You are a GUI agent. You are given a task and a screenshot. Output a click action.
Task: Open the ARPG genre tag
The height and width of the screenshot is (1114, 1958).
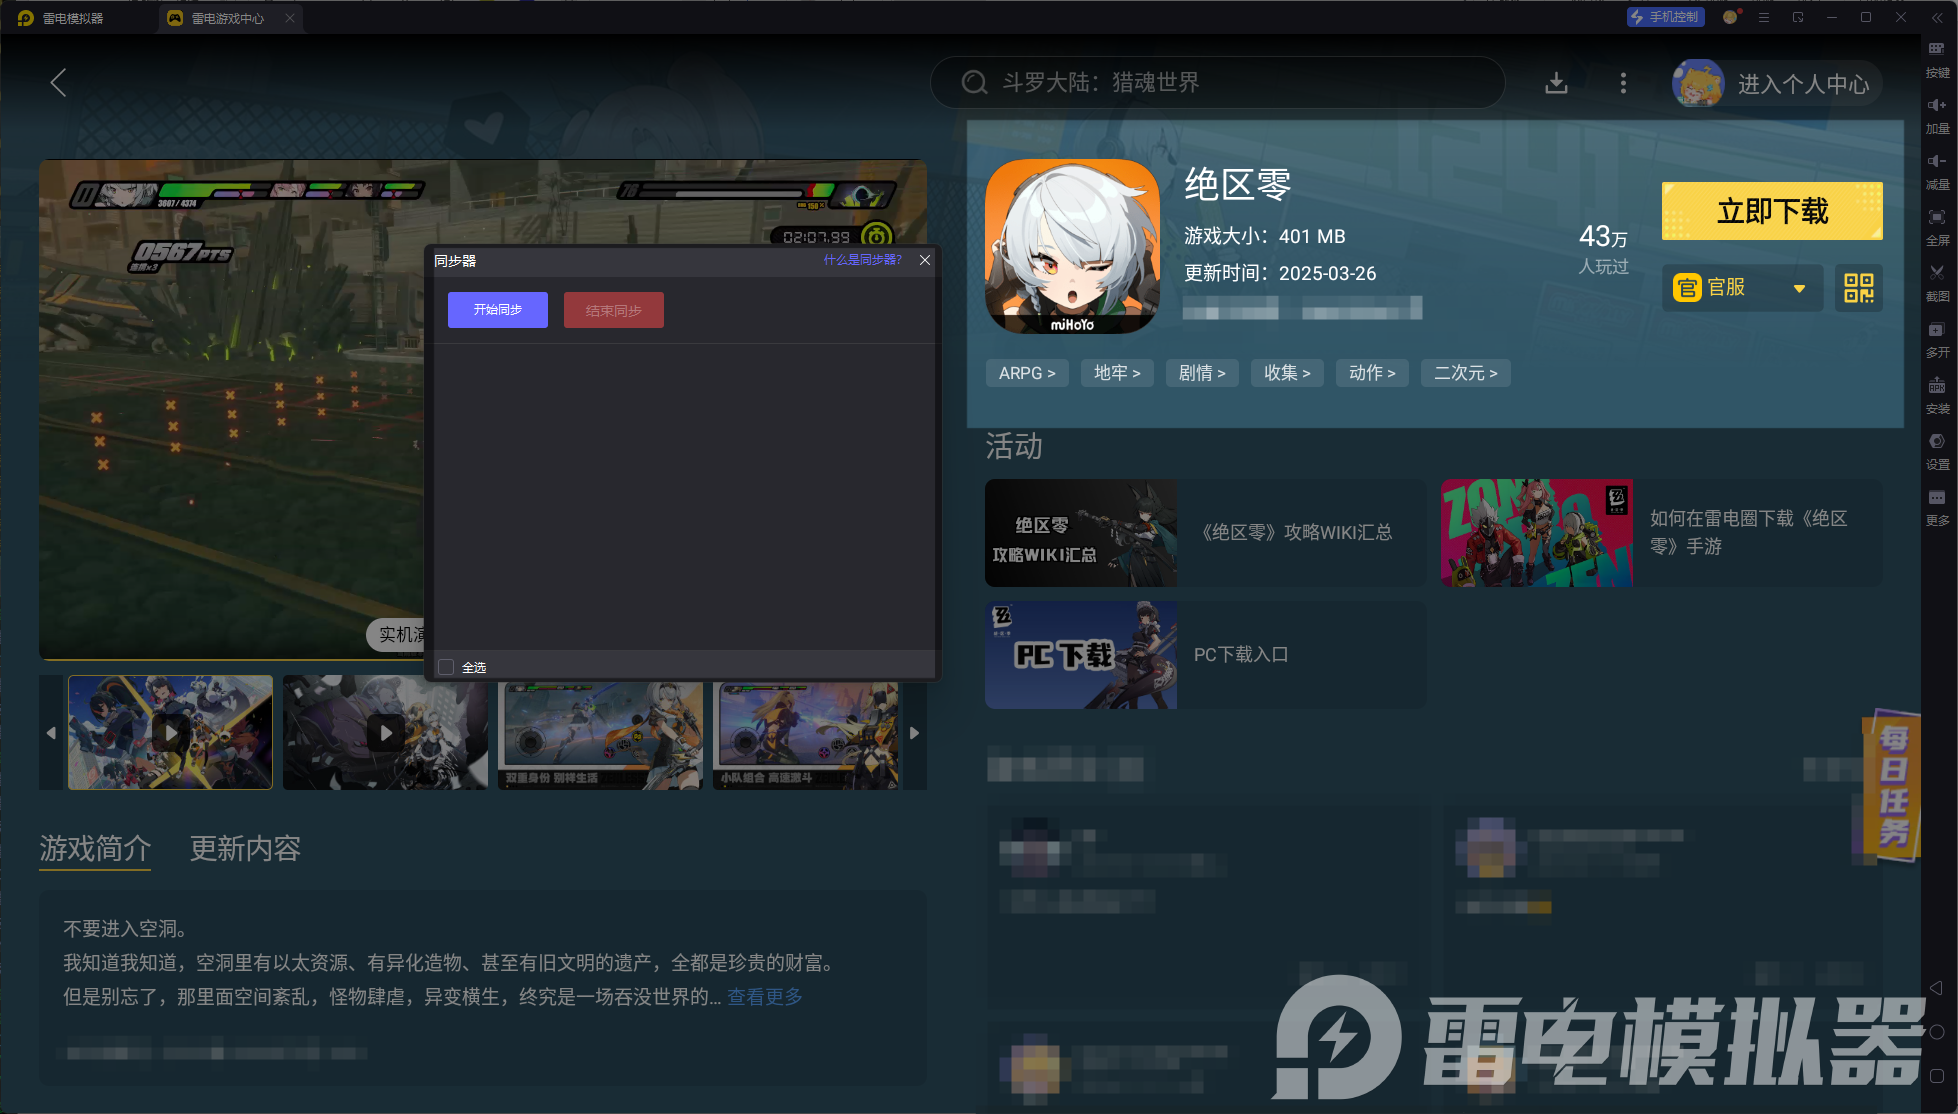coord(1027,373)
